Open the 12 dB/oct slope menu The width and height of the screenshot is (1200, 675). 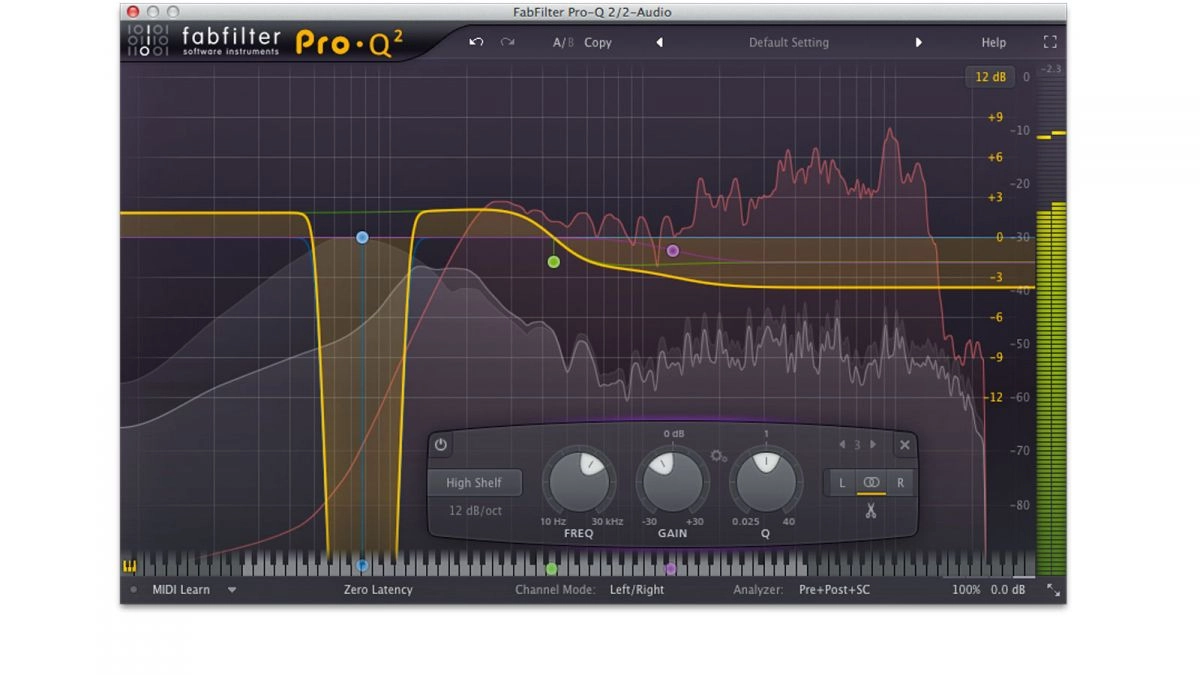[x=474, y=511]
